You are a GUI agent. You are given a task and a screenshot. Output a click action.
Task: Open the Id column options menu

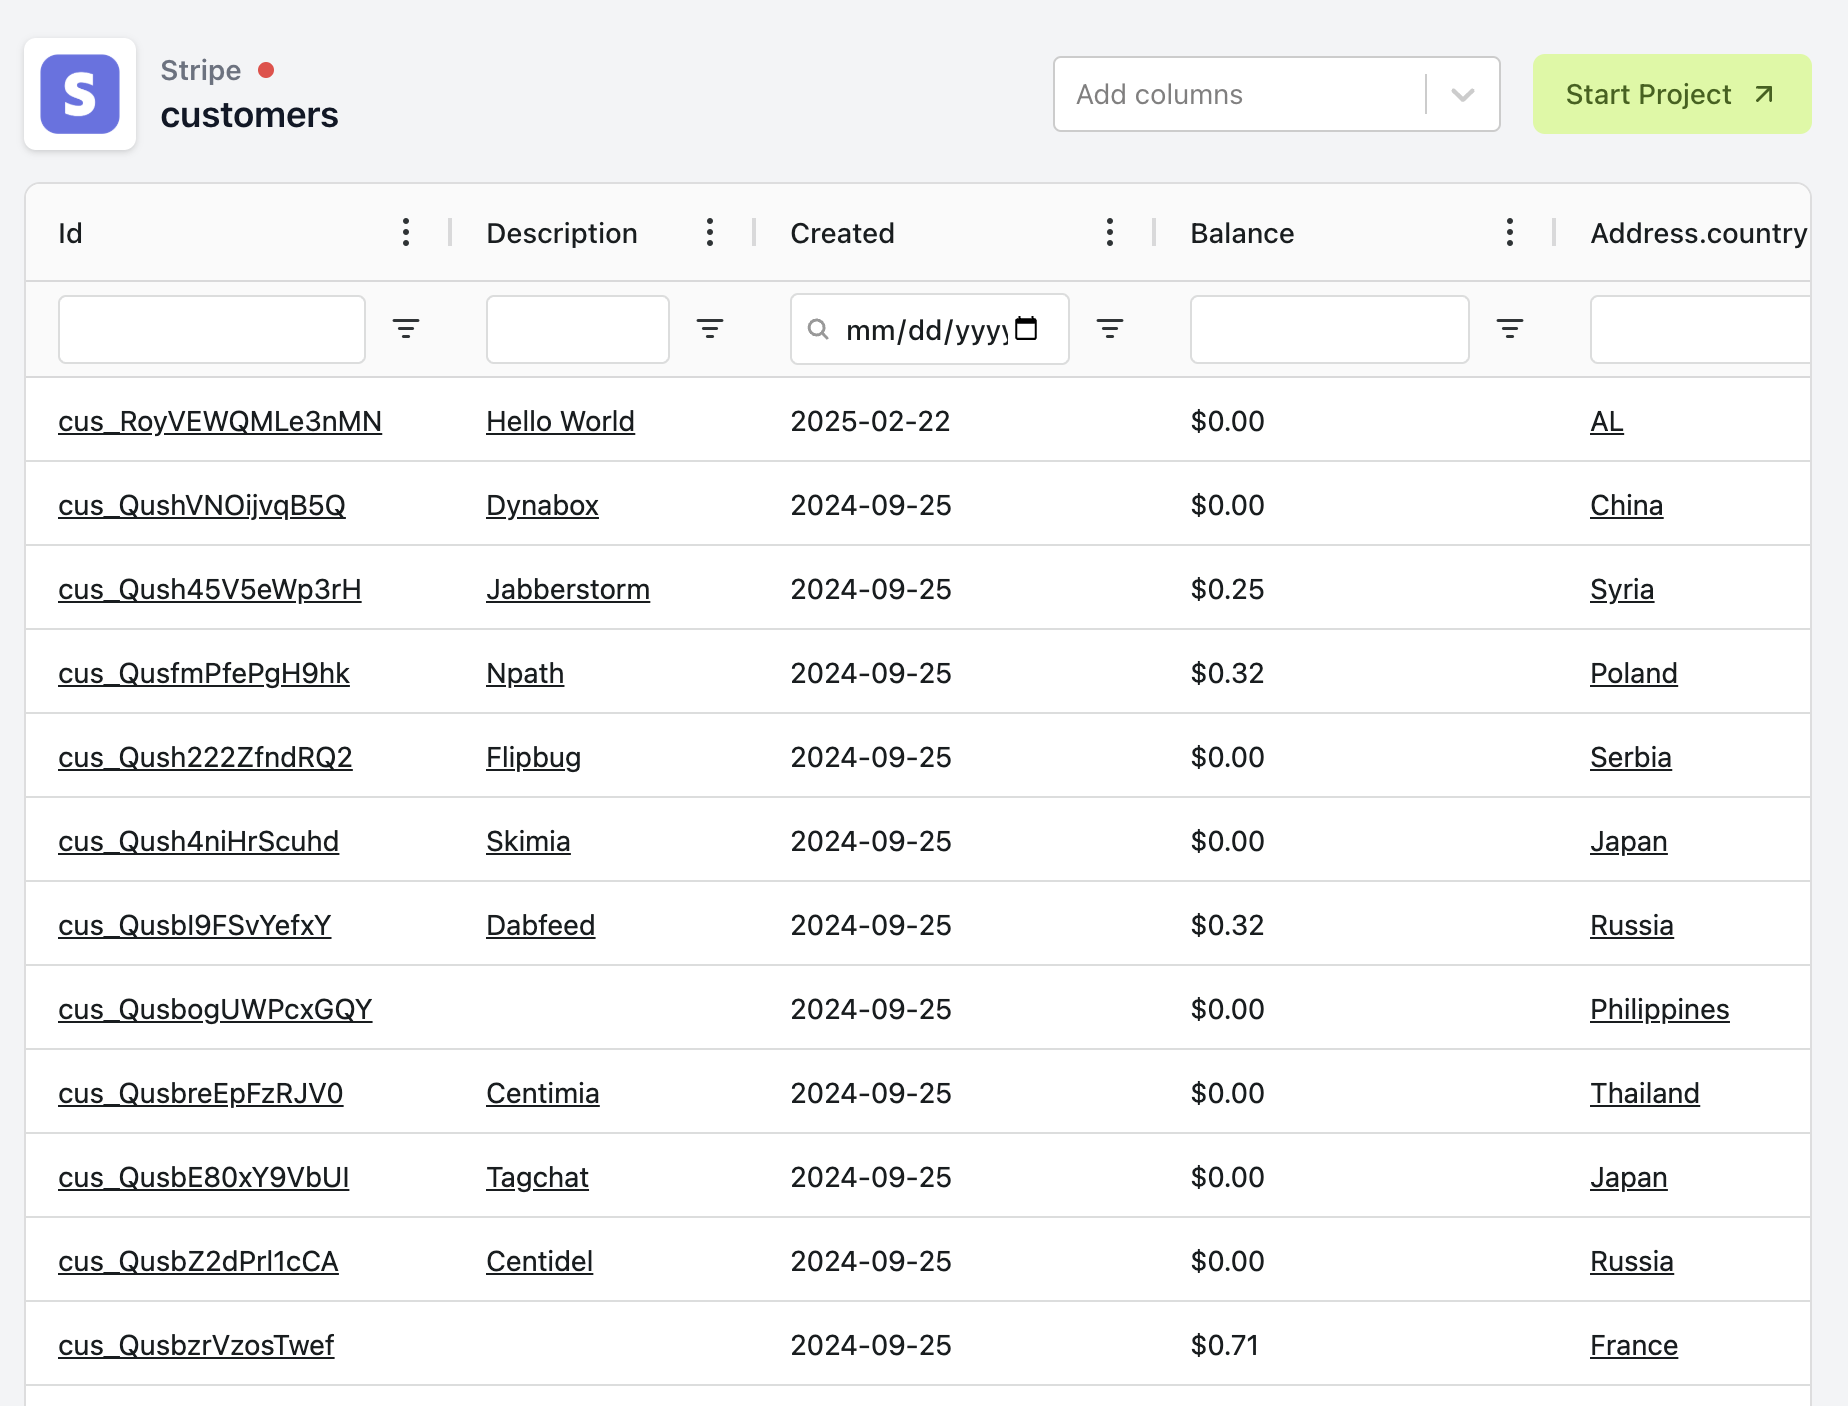tap(406, 232)
